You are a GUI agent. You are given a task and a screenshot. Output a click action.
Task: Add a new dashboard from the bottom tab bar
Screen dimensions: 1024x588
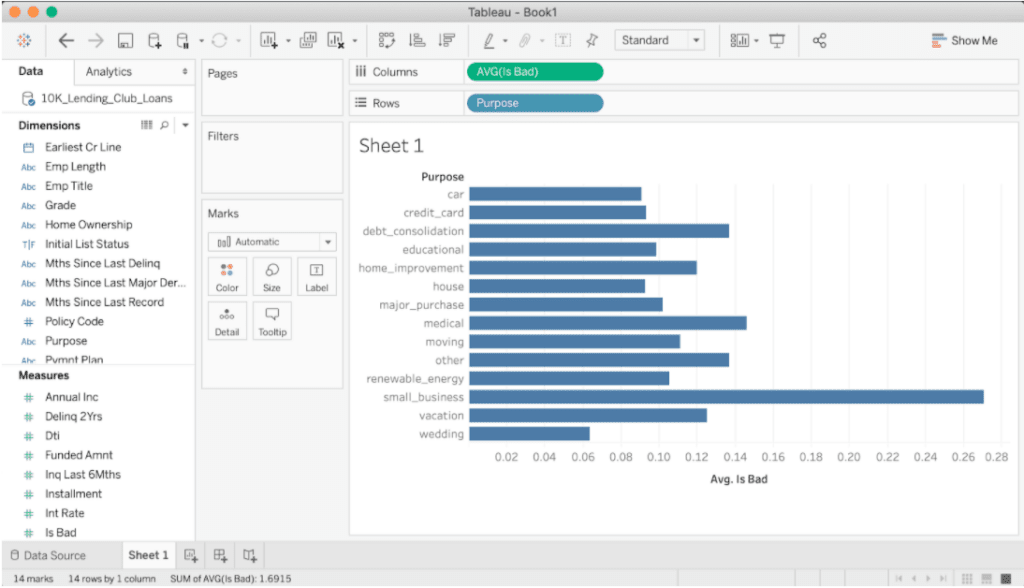coord(220,555)
